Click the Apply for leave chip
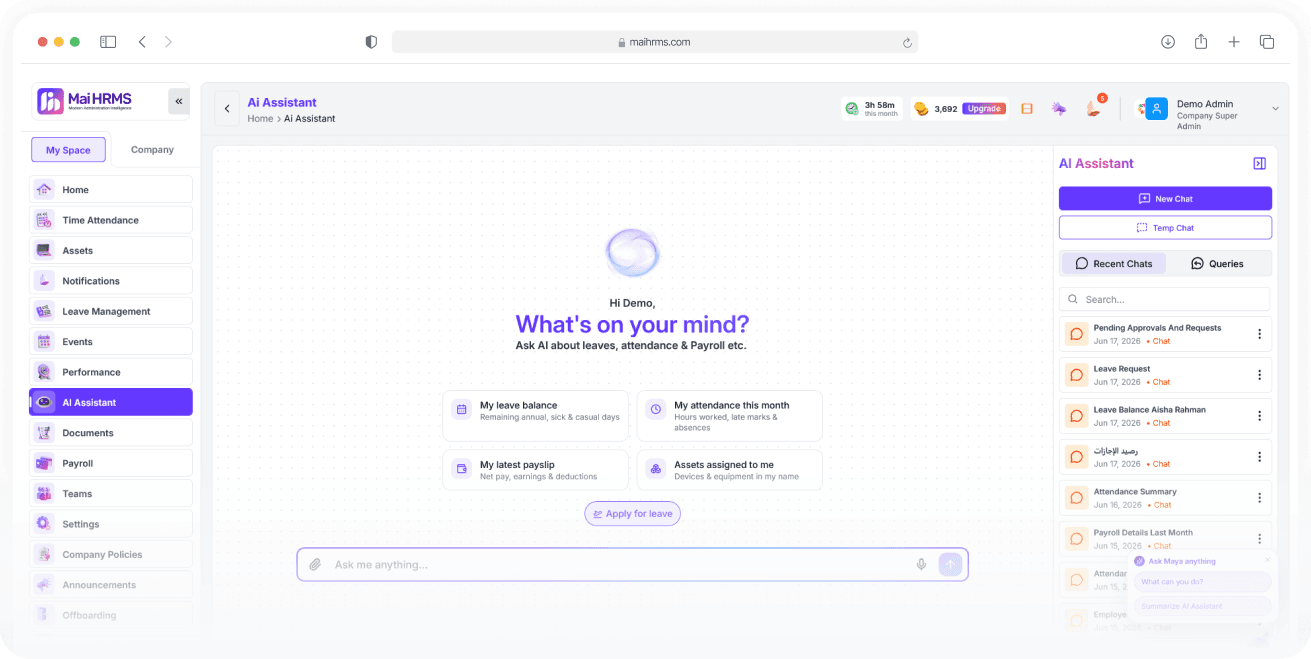The height and width of the screenshot is (659, 1311). coord(632,514)
